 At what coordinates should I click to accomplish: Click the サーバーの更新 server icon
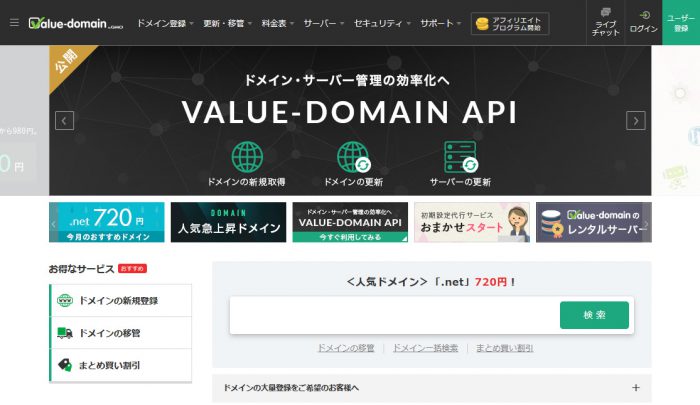tap(461, 157)
